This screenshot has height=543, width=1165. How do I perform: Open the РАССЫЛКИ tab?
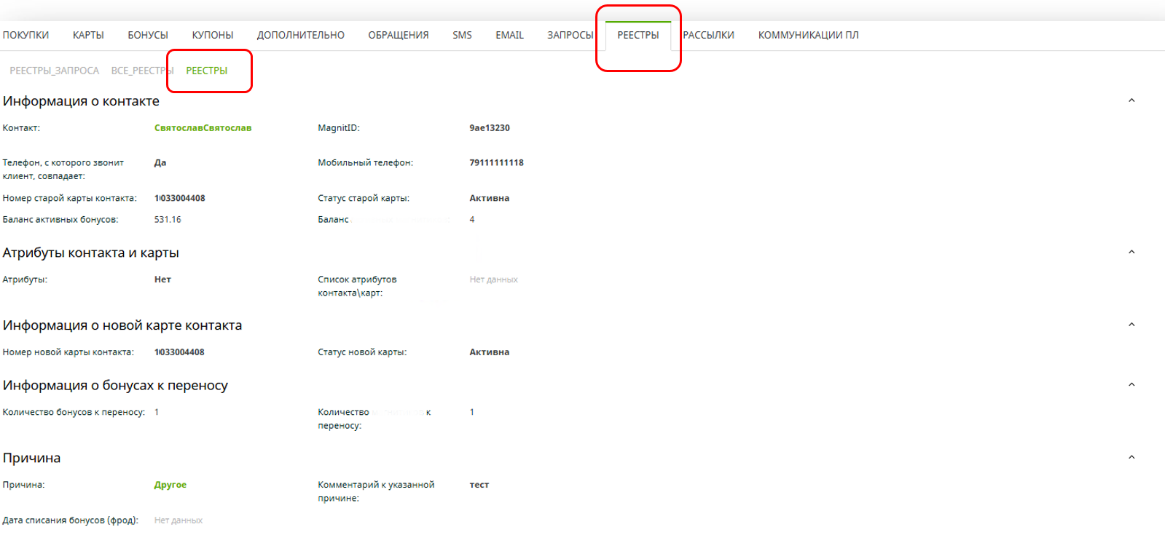click(x=708, y=35)
